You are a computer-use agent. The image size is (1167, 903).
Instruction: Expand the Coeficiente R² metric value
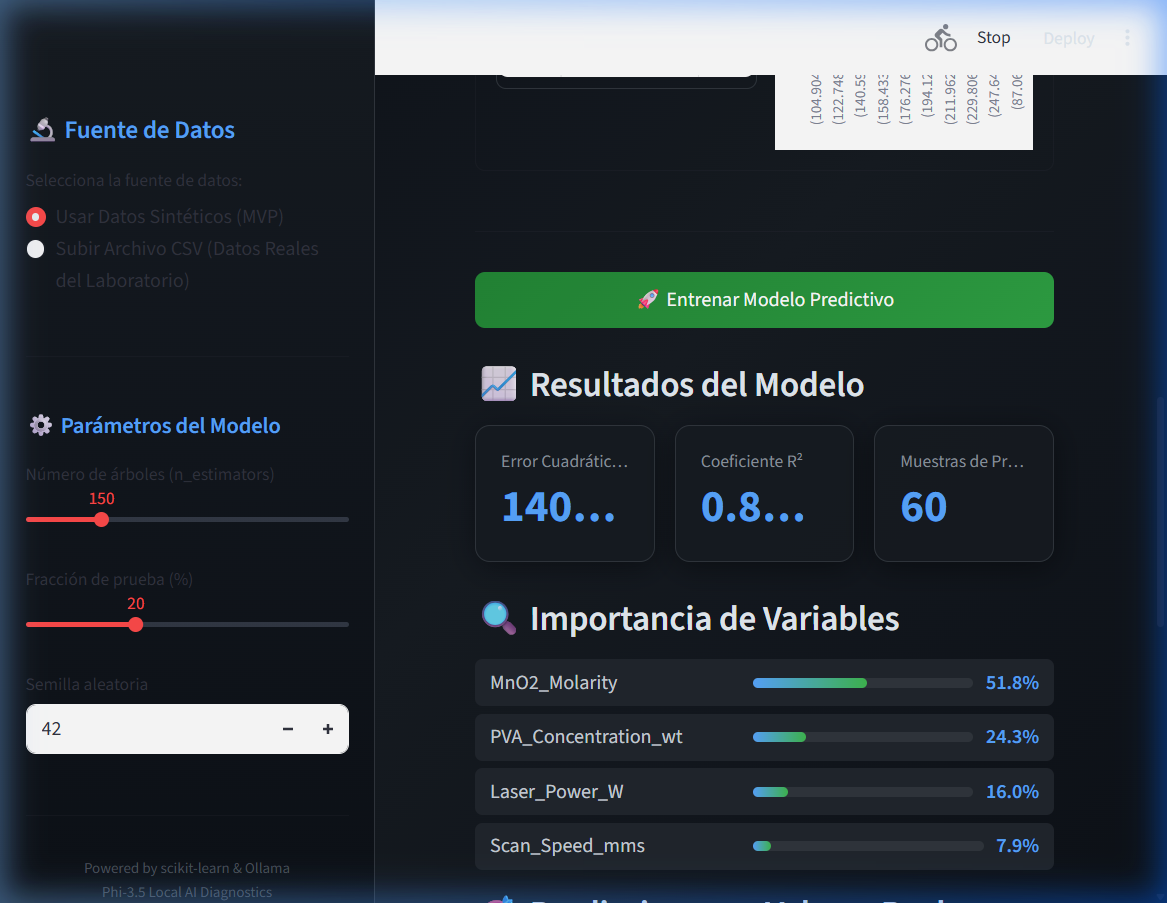(x=764, y=493)
